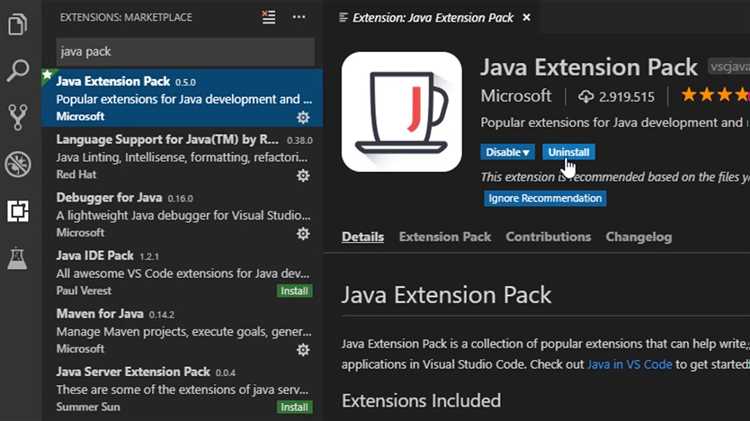Select Maven for Java list item

(182, 331)
